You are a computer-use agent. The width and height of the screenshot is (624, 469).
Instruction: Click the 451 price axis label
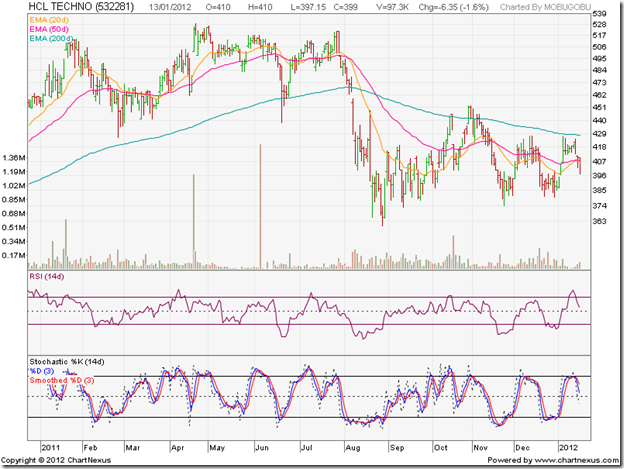click(599, 107)
